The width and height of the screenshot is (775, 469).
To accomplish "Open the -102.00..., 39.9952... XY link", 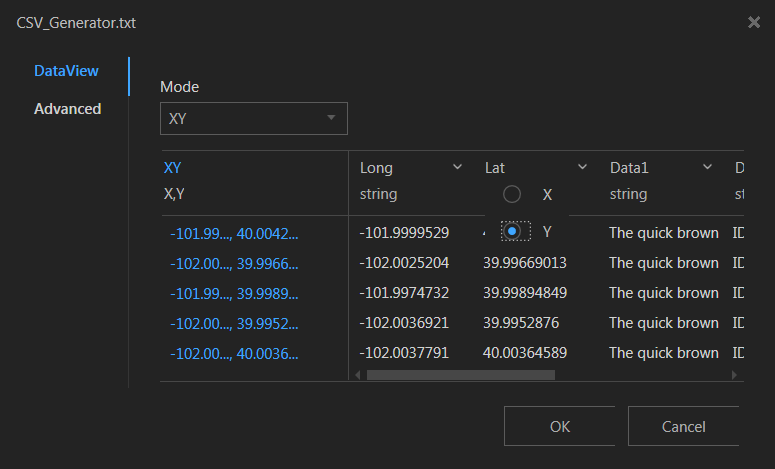I will pyautogui.click(x=234, y=323).
